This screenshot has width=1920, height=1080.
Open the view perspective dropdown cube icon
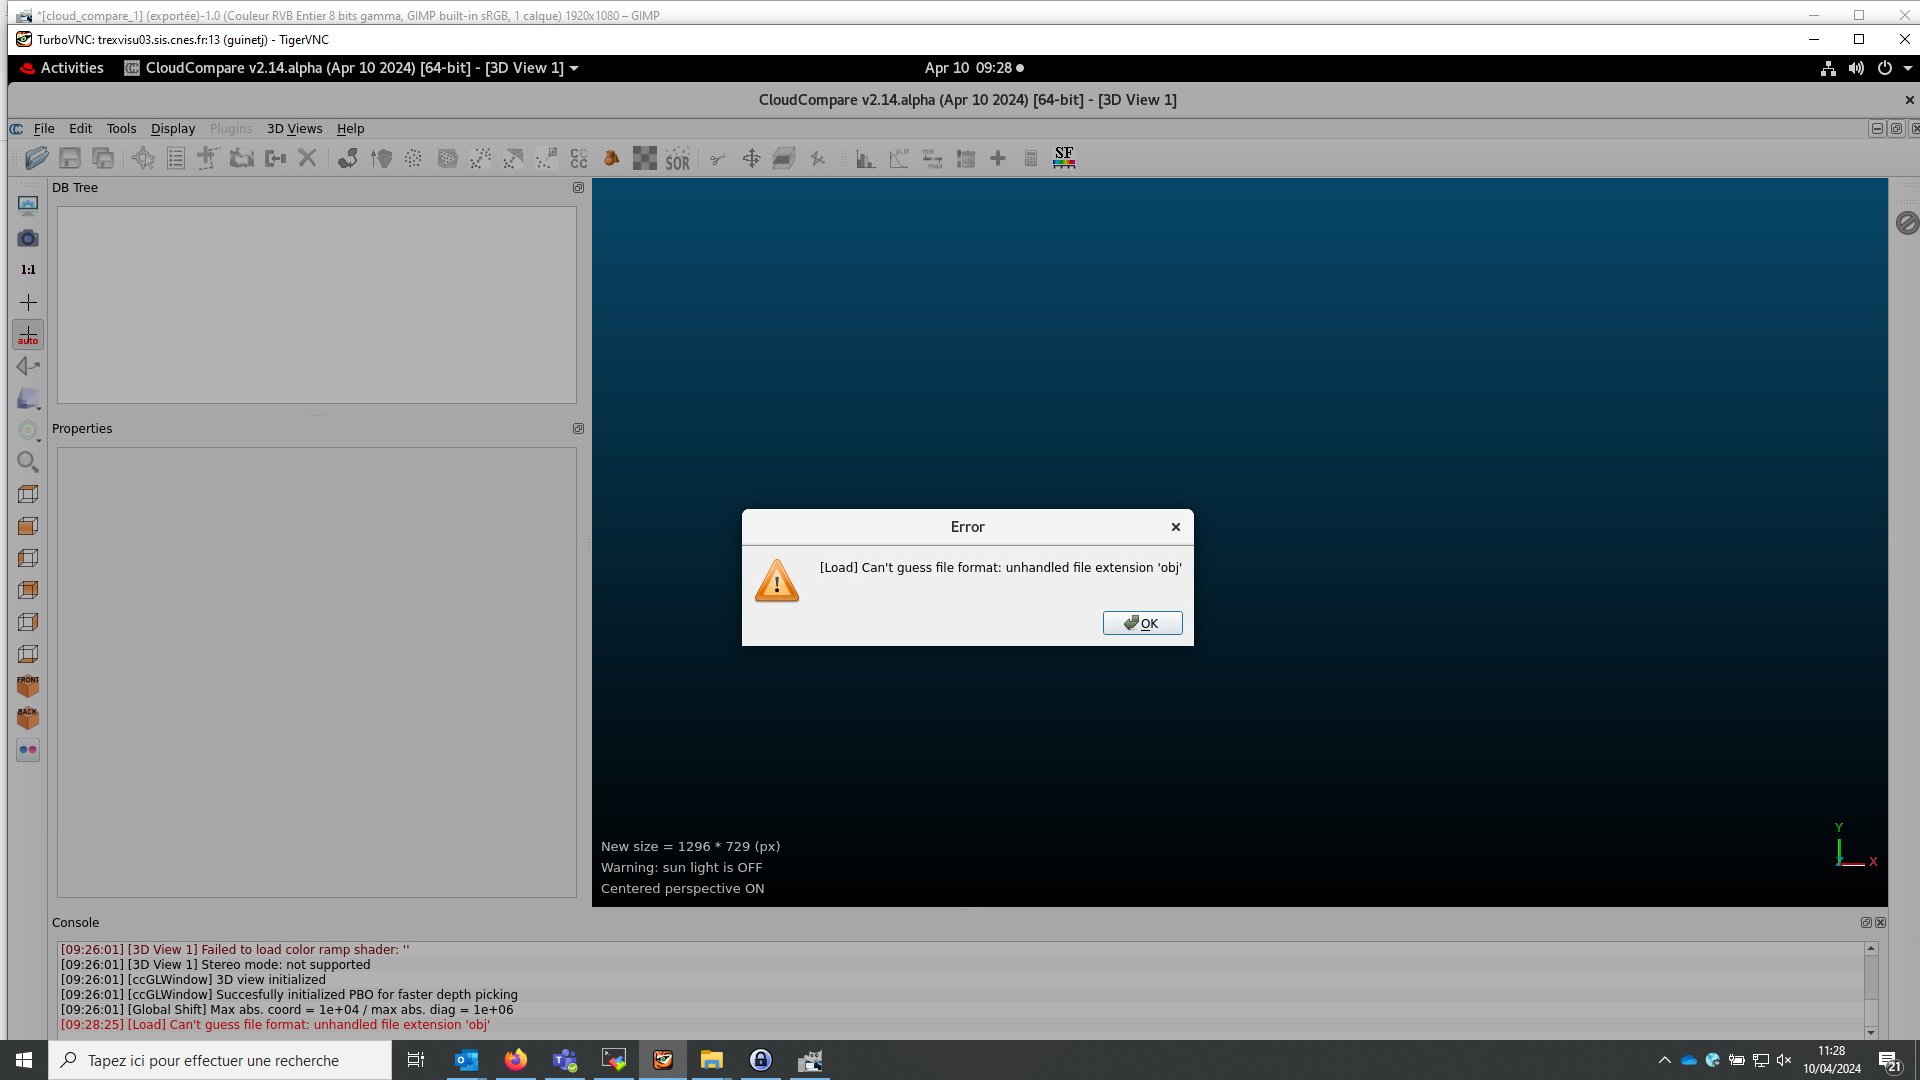(29, 399)
